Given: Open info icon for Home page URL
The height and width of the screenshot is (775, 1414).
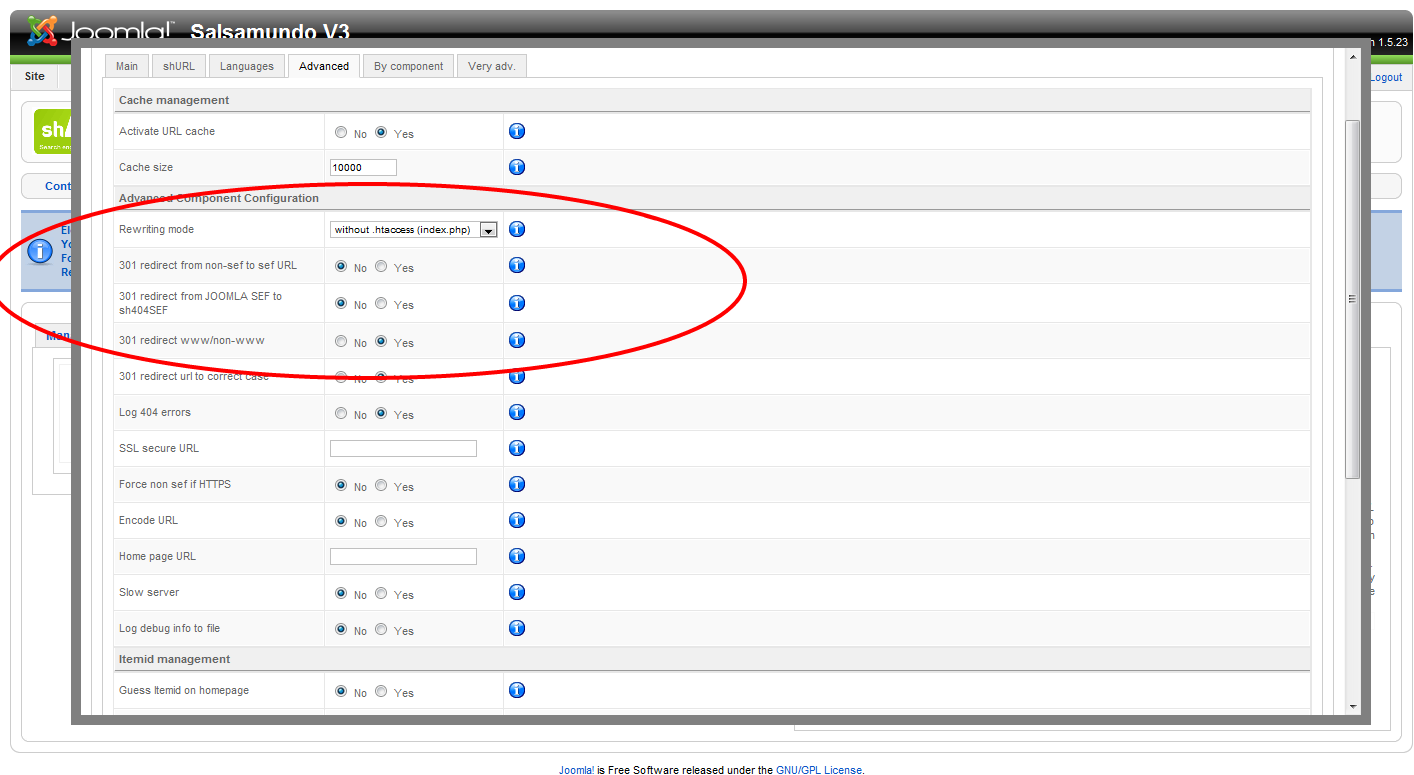Looking at the screenshot, I should click(x=517, y=556).
